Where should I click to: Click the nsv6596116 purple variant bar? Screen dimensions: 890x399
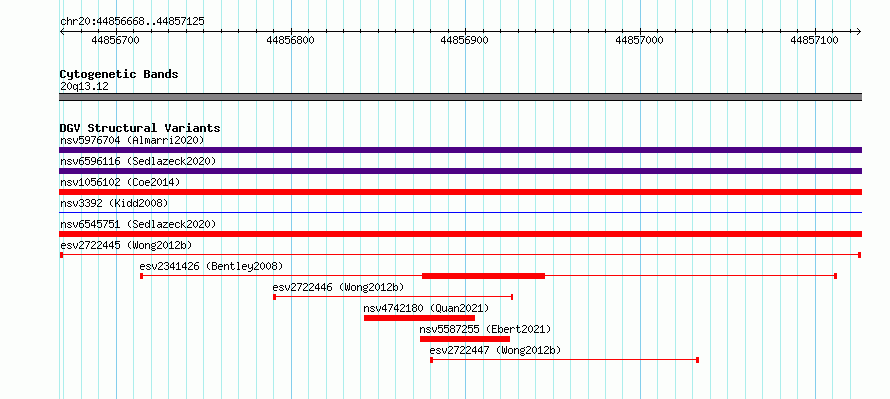point(460,171)
